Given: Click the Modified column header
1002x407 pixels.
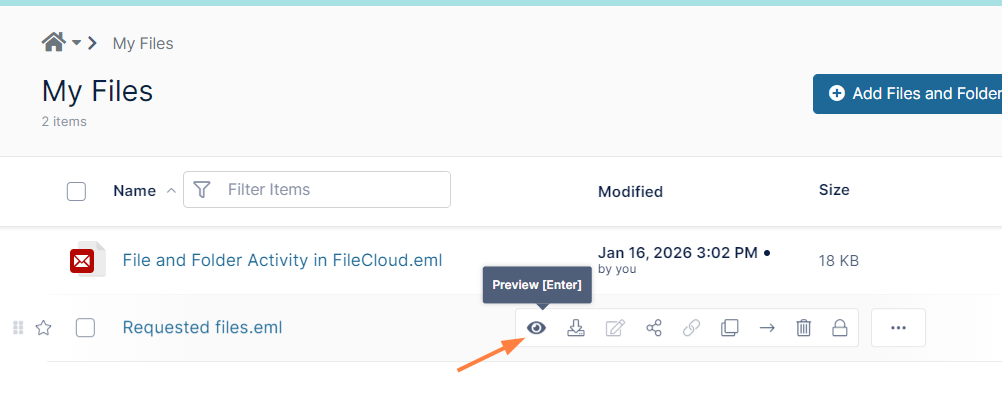Looking at the screenshot, I should (630, 191).
